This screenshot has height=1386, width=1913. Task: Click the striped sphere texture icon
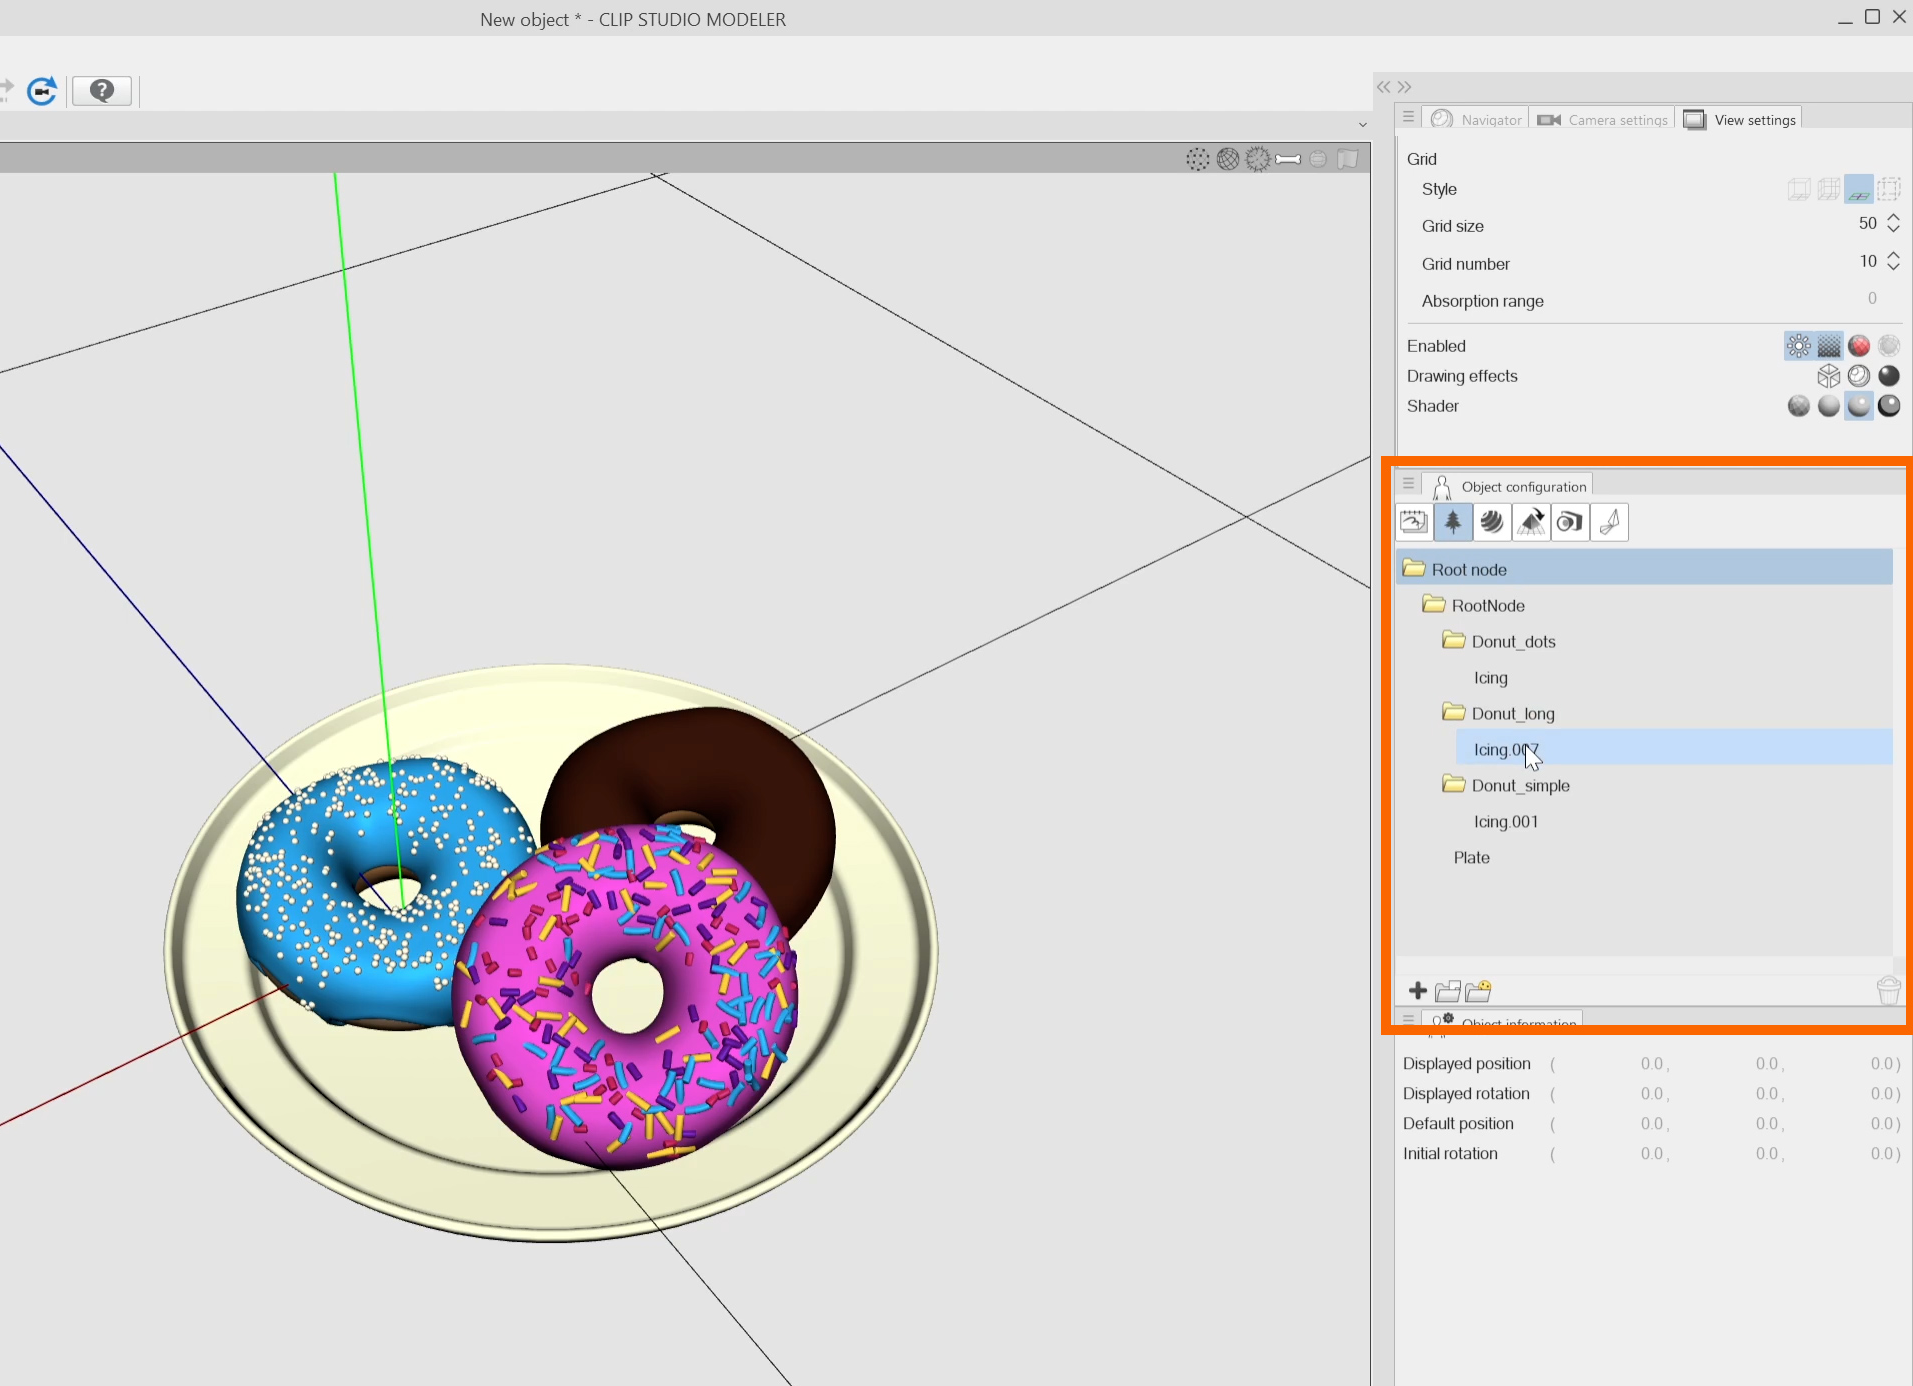[1492, 522]
